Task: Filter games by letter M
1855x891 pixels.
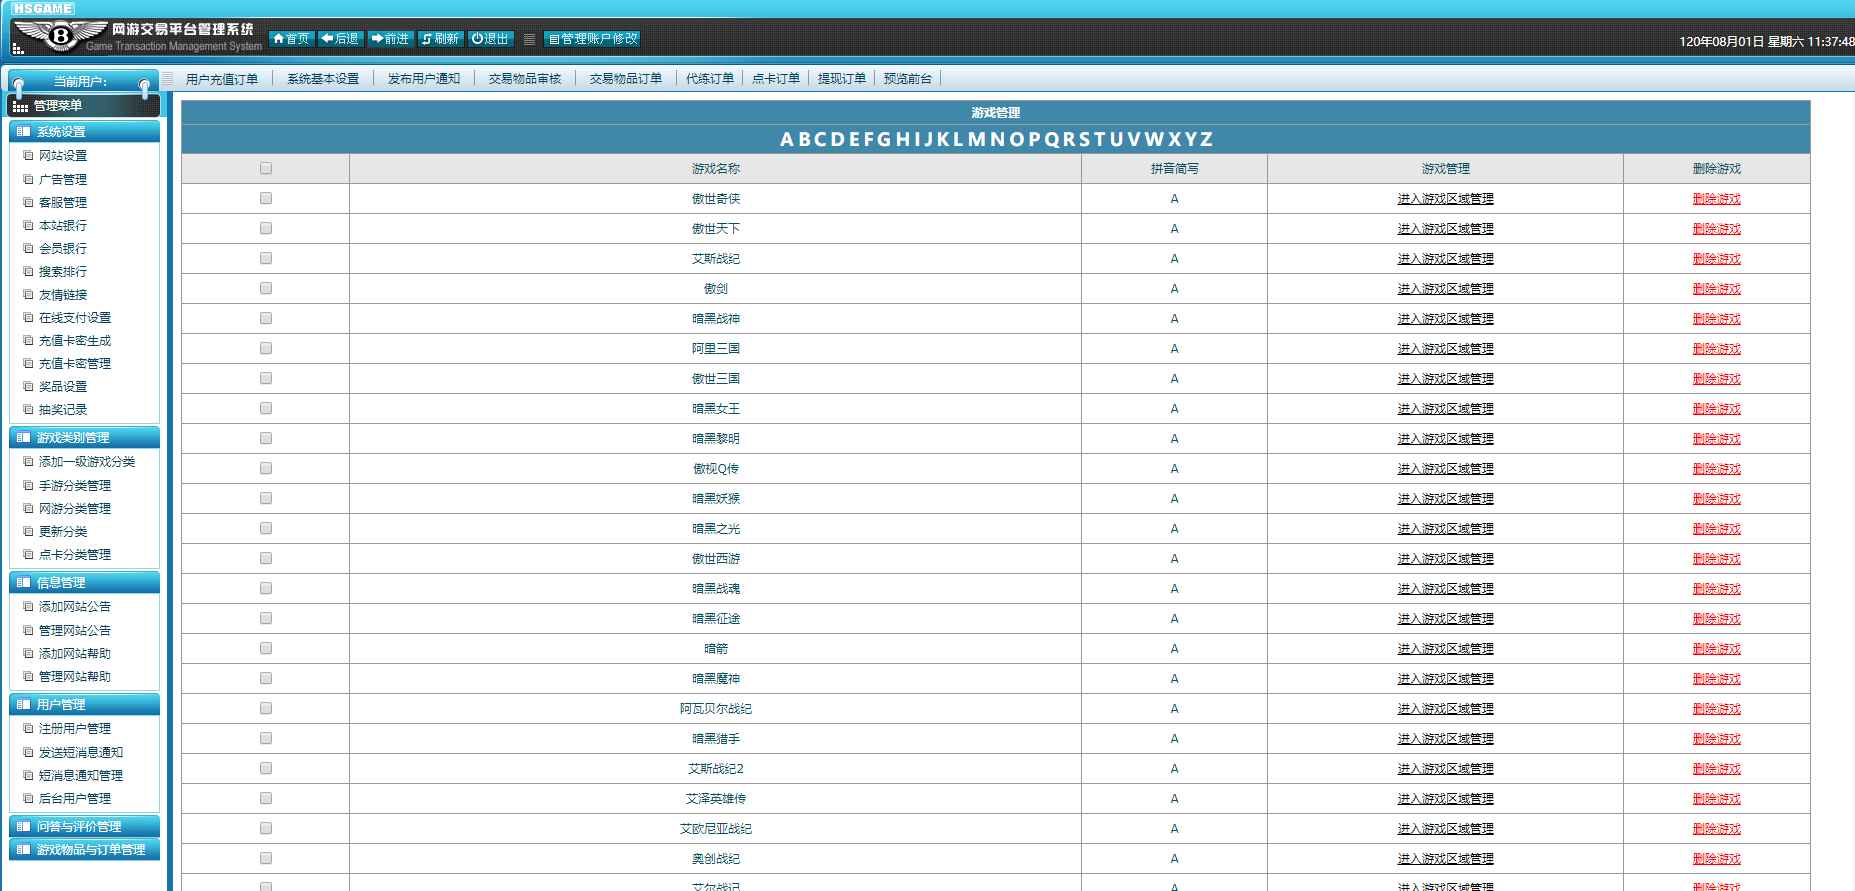Action: pyautogui.click(x=977, y=139)
